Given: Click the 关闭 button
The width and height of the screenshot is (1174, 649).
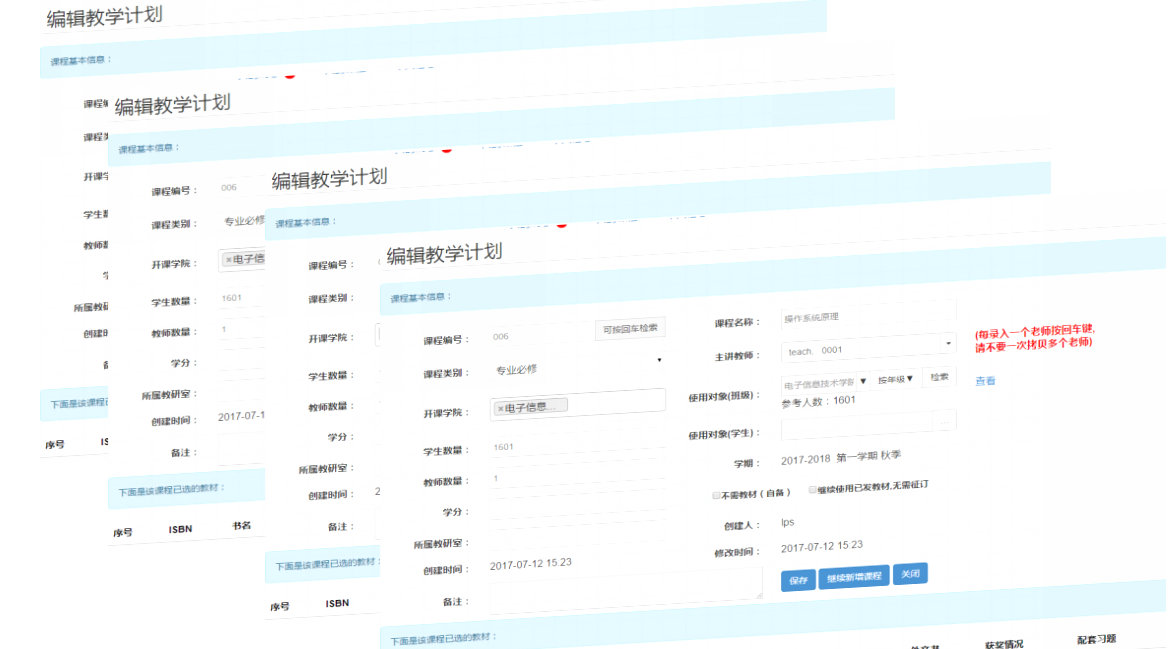Looking at the screenshot, I should coord(910,574).
